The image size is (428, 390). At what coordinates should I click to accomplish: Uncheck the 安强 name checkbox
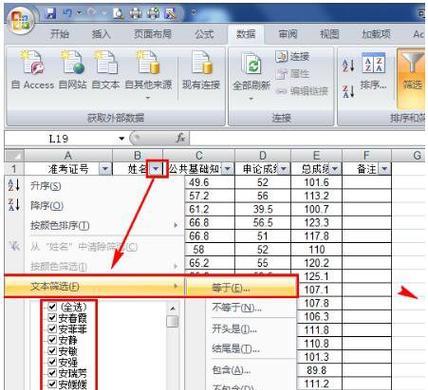coord(52,362)
